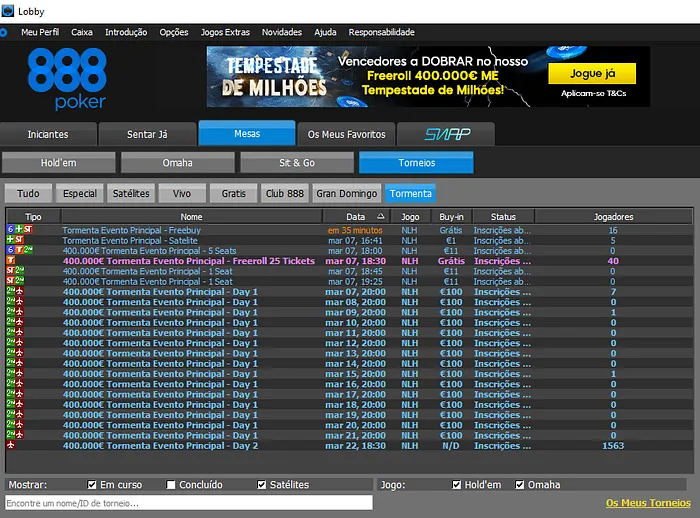The height and width of the screenshot is (518, 700).
Task: Switch to the Sentar Já tab
Action: click(x=147, y=134)
